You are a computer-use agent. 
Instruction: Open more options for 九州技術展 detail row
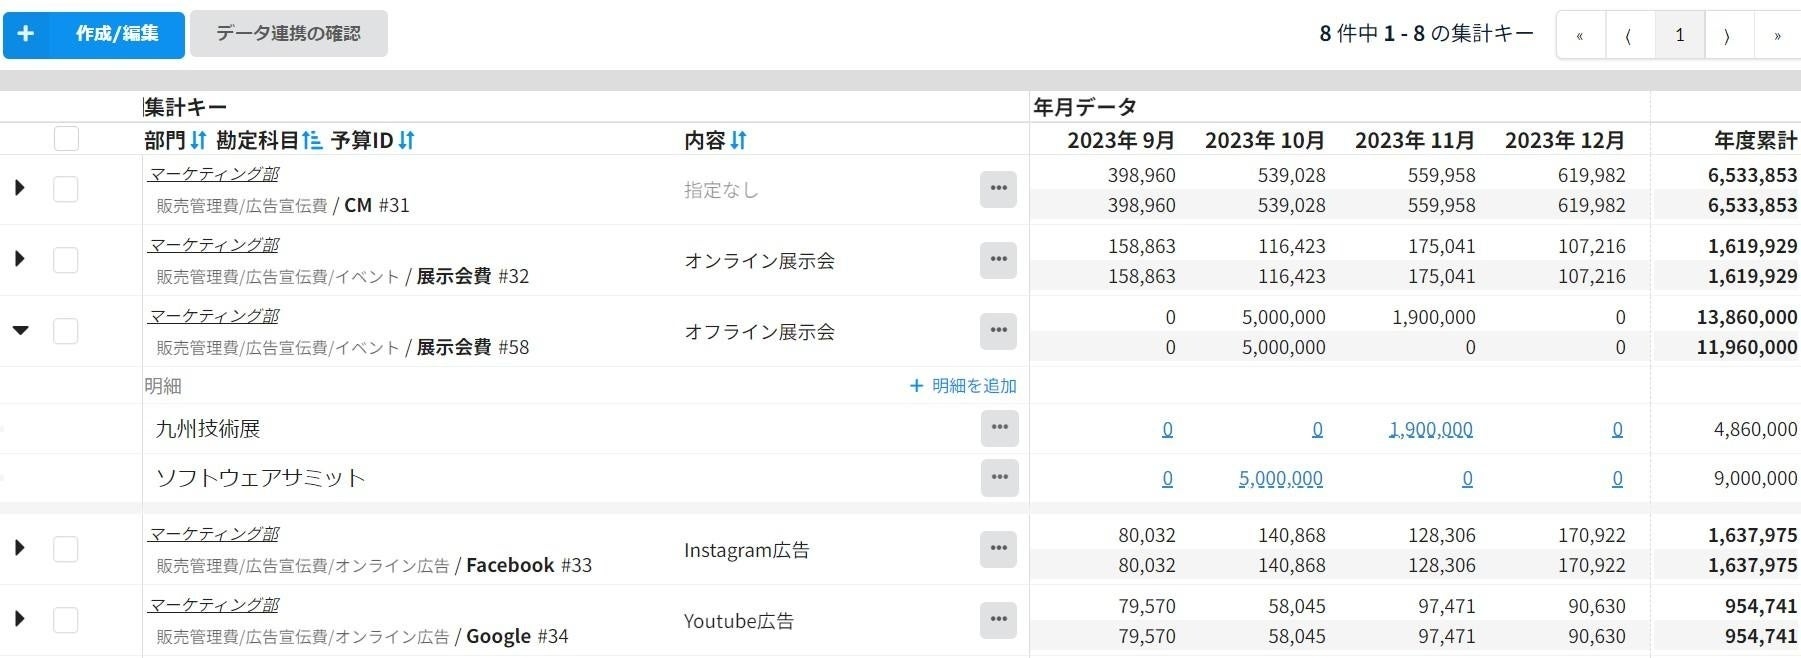tap(999, 428)
